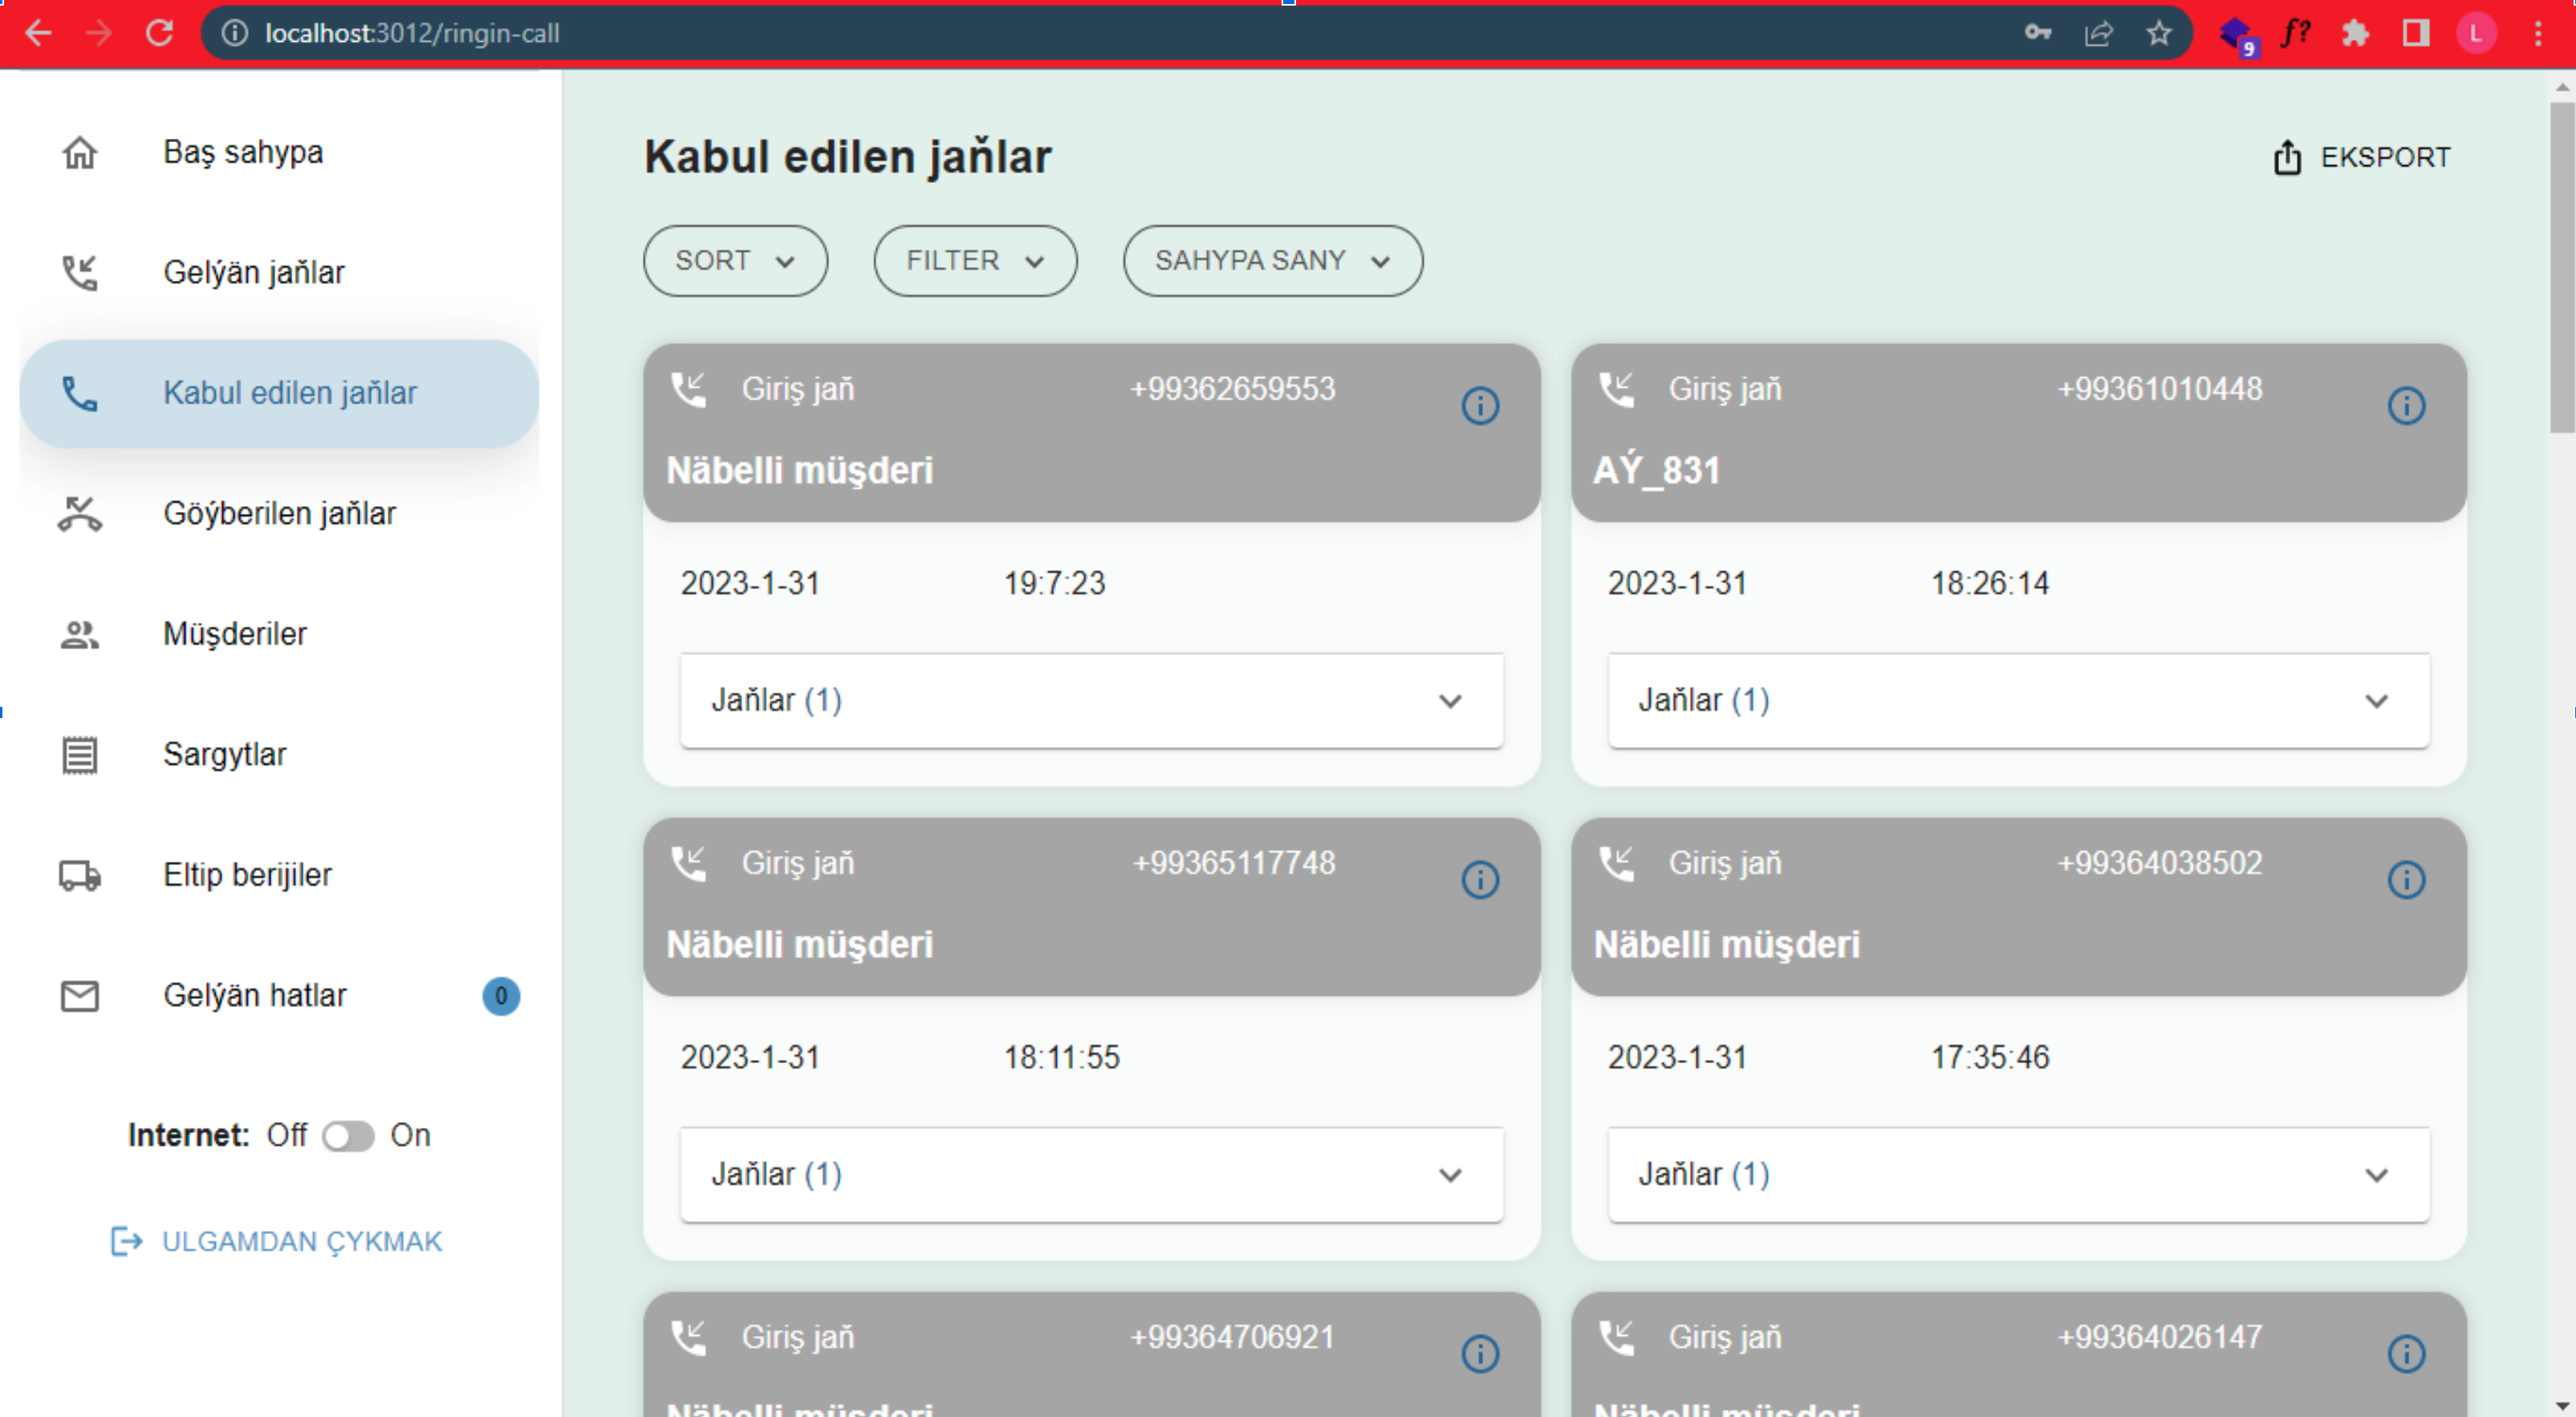Click the f? extension icon
The width and height of the screenshot is (2576, 1417).
click(2295, 33)
